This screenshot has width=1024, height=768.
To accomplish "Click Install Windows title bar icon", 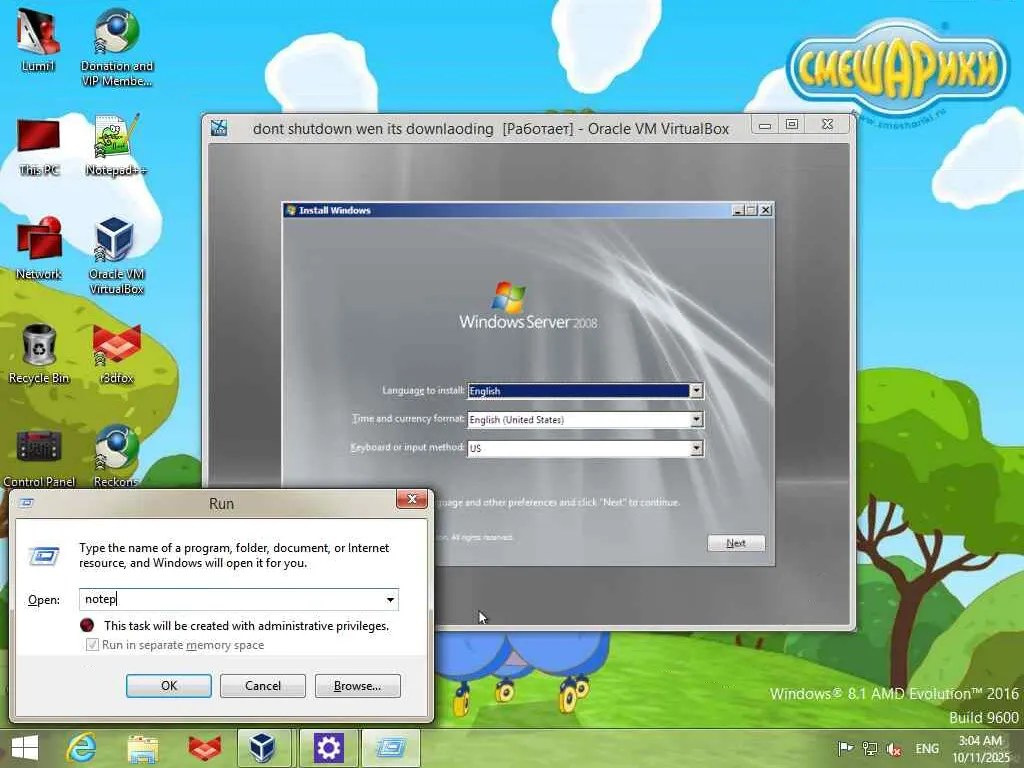I will coord(291,210).
